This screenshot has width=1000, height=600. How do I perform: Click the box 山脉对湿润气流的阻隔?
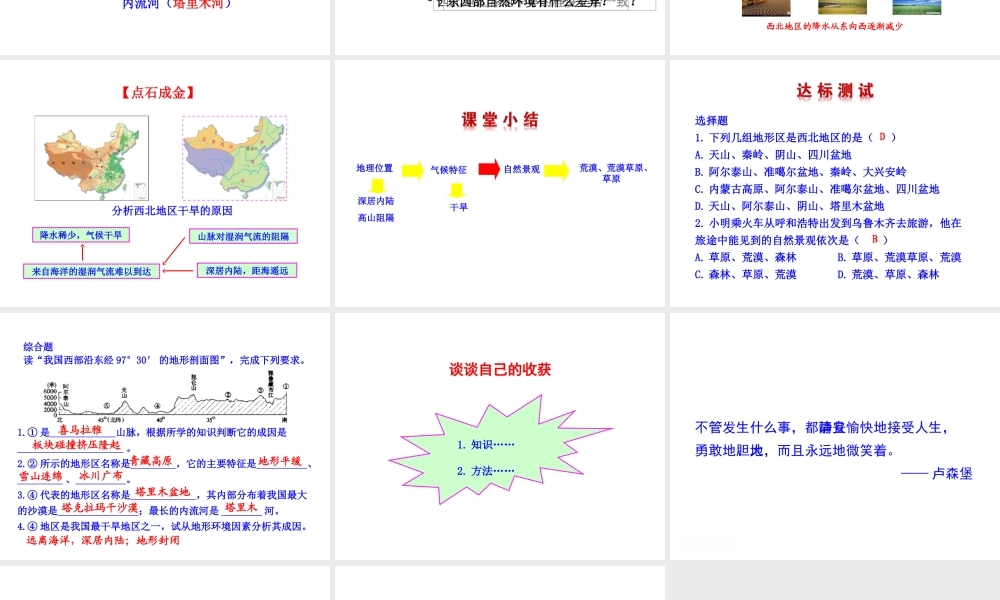coord(243,237)
